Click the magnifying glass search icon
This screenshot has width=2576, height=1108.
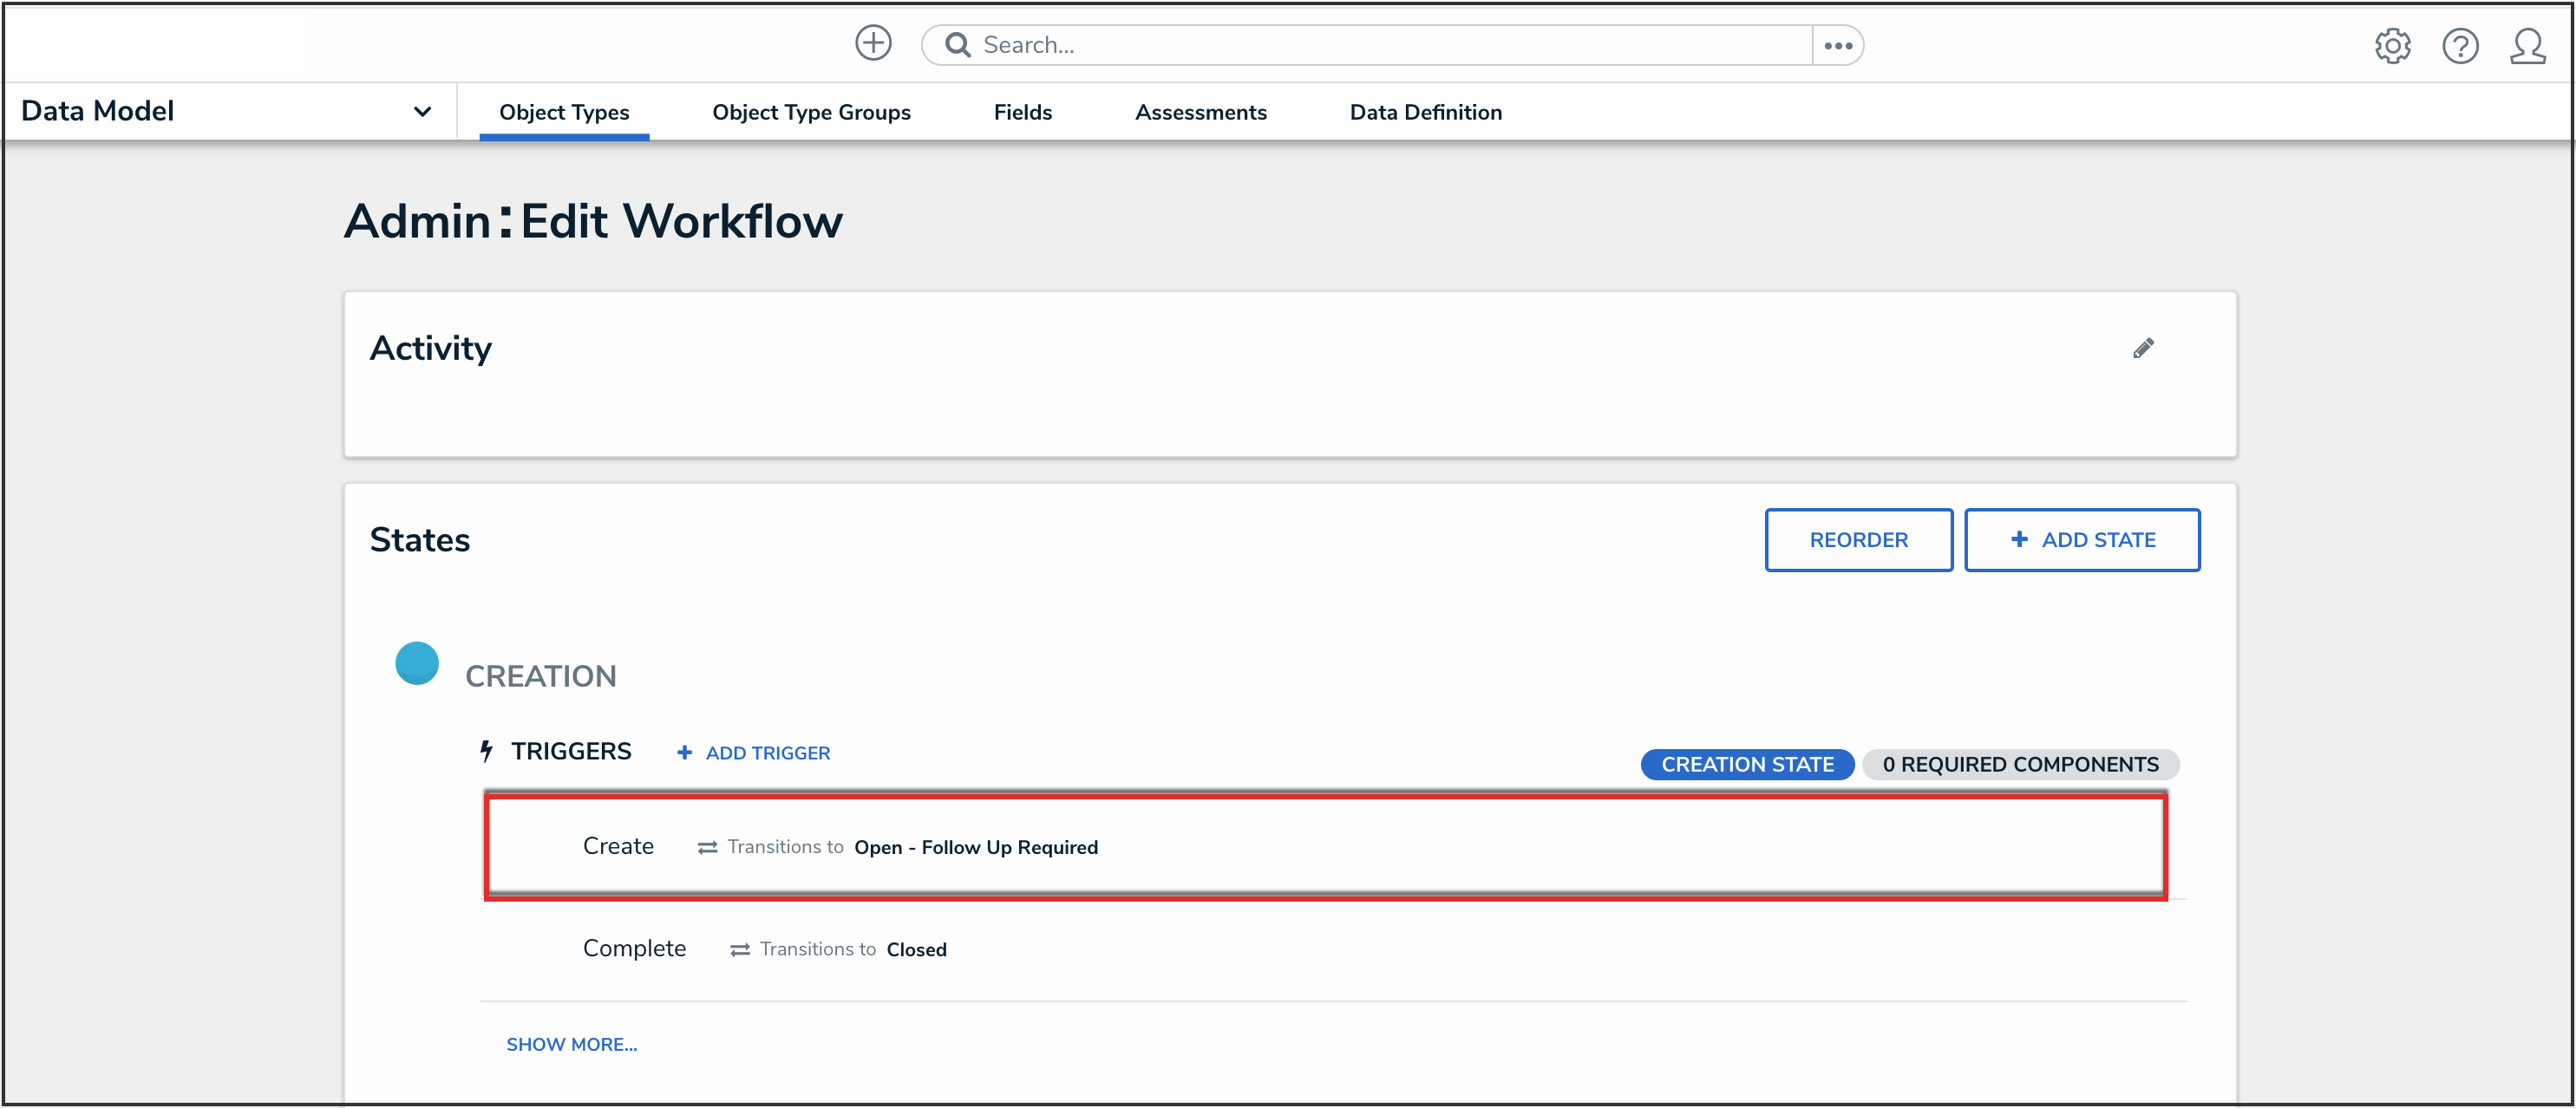[957, 45]
